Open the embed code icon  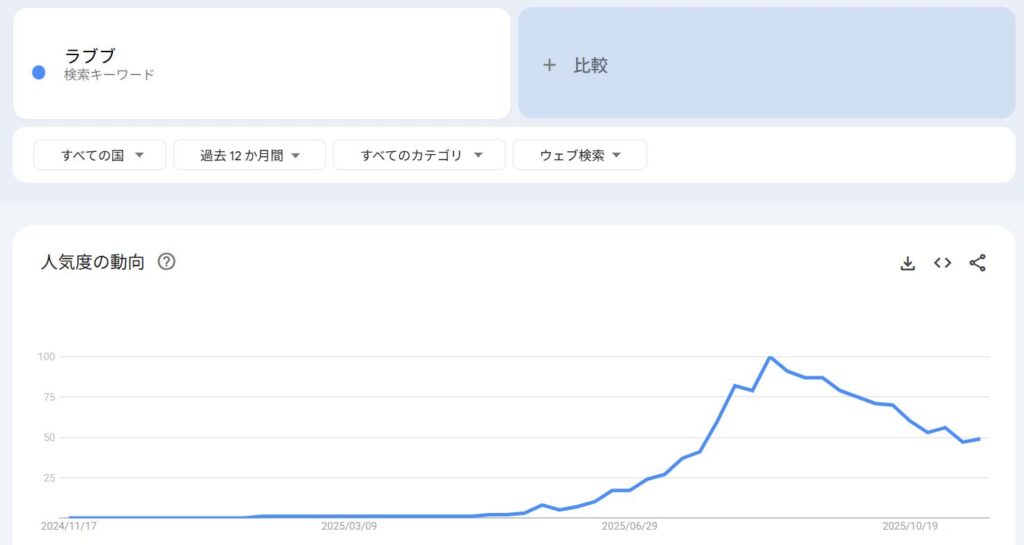(x=942, y=263)
